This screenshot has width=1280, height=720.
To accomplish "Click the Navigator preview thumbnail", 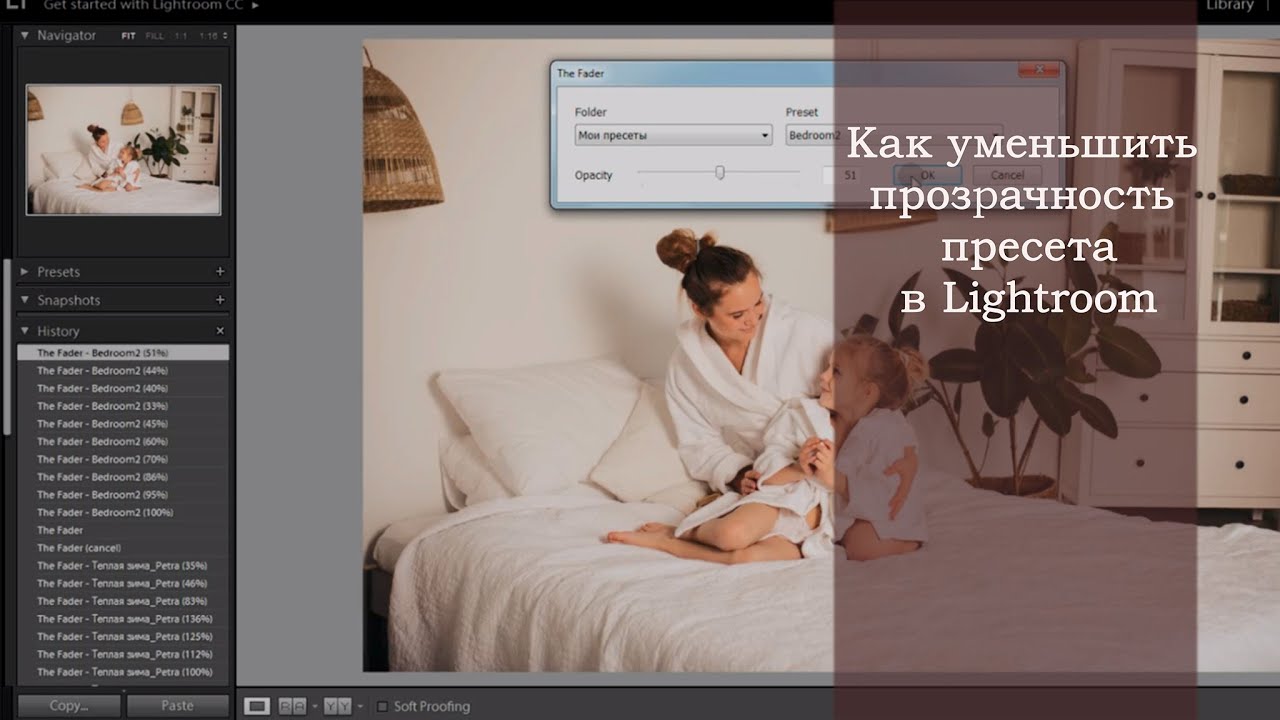I will [123, 149].
